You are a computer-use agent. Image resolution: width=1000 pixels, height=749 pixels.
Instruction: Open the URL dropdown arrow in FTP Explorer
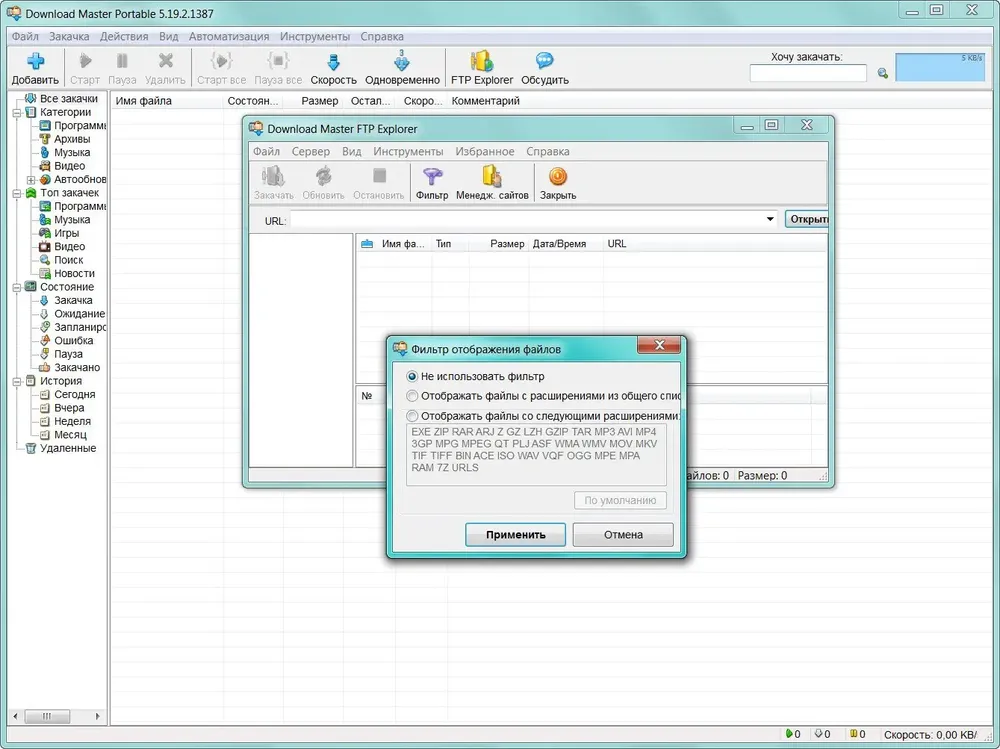tap(770, 219)
